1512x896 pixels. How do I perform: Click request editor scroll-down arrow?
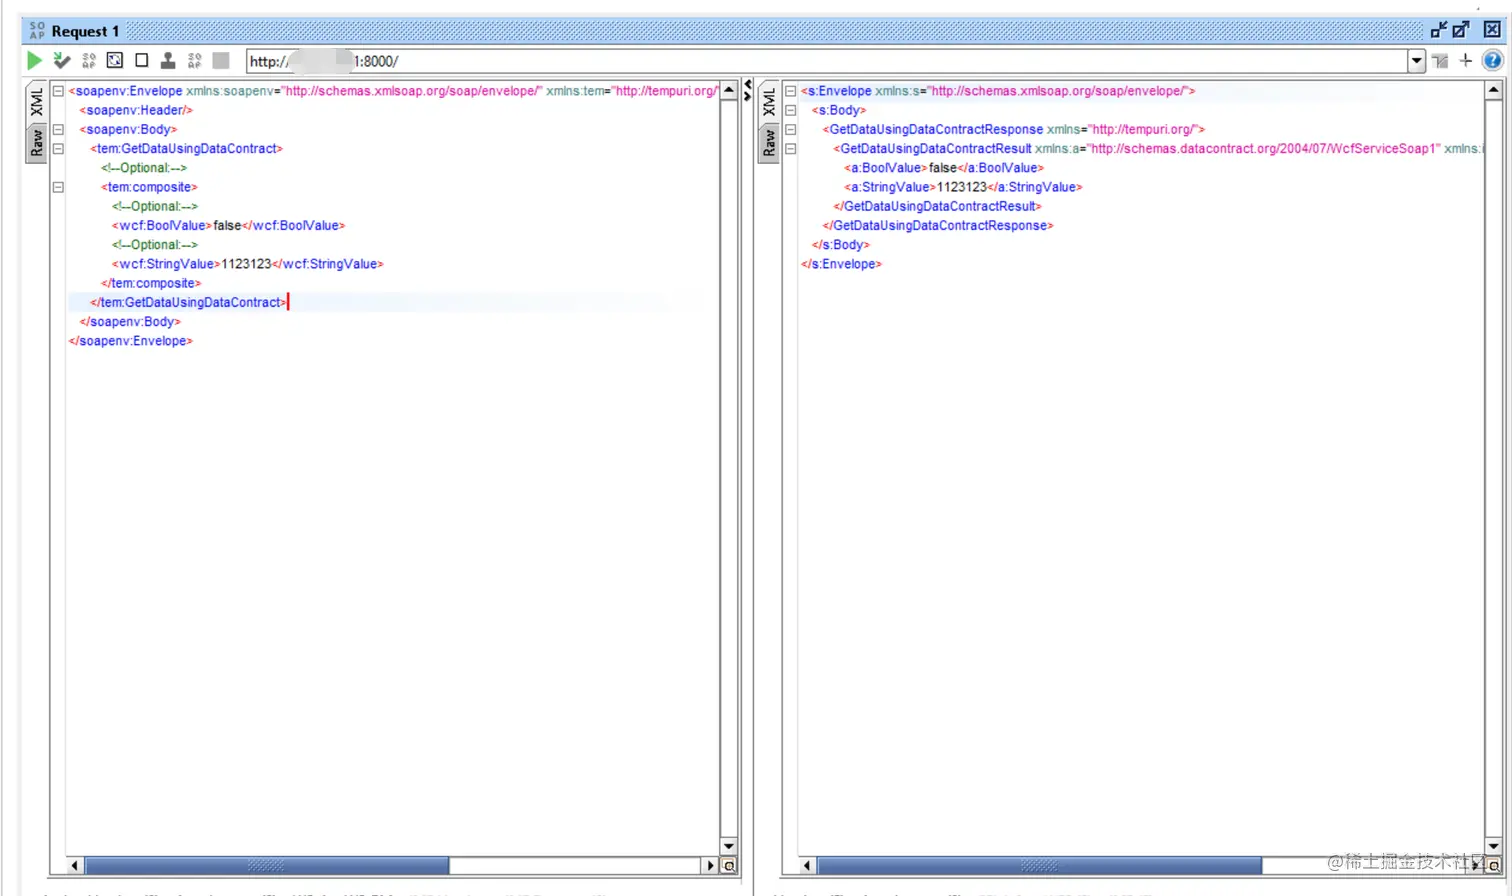pos(729,846)
